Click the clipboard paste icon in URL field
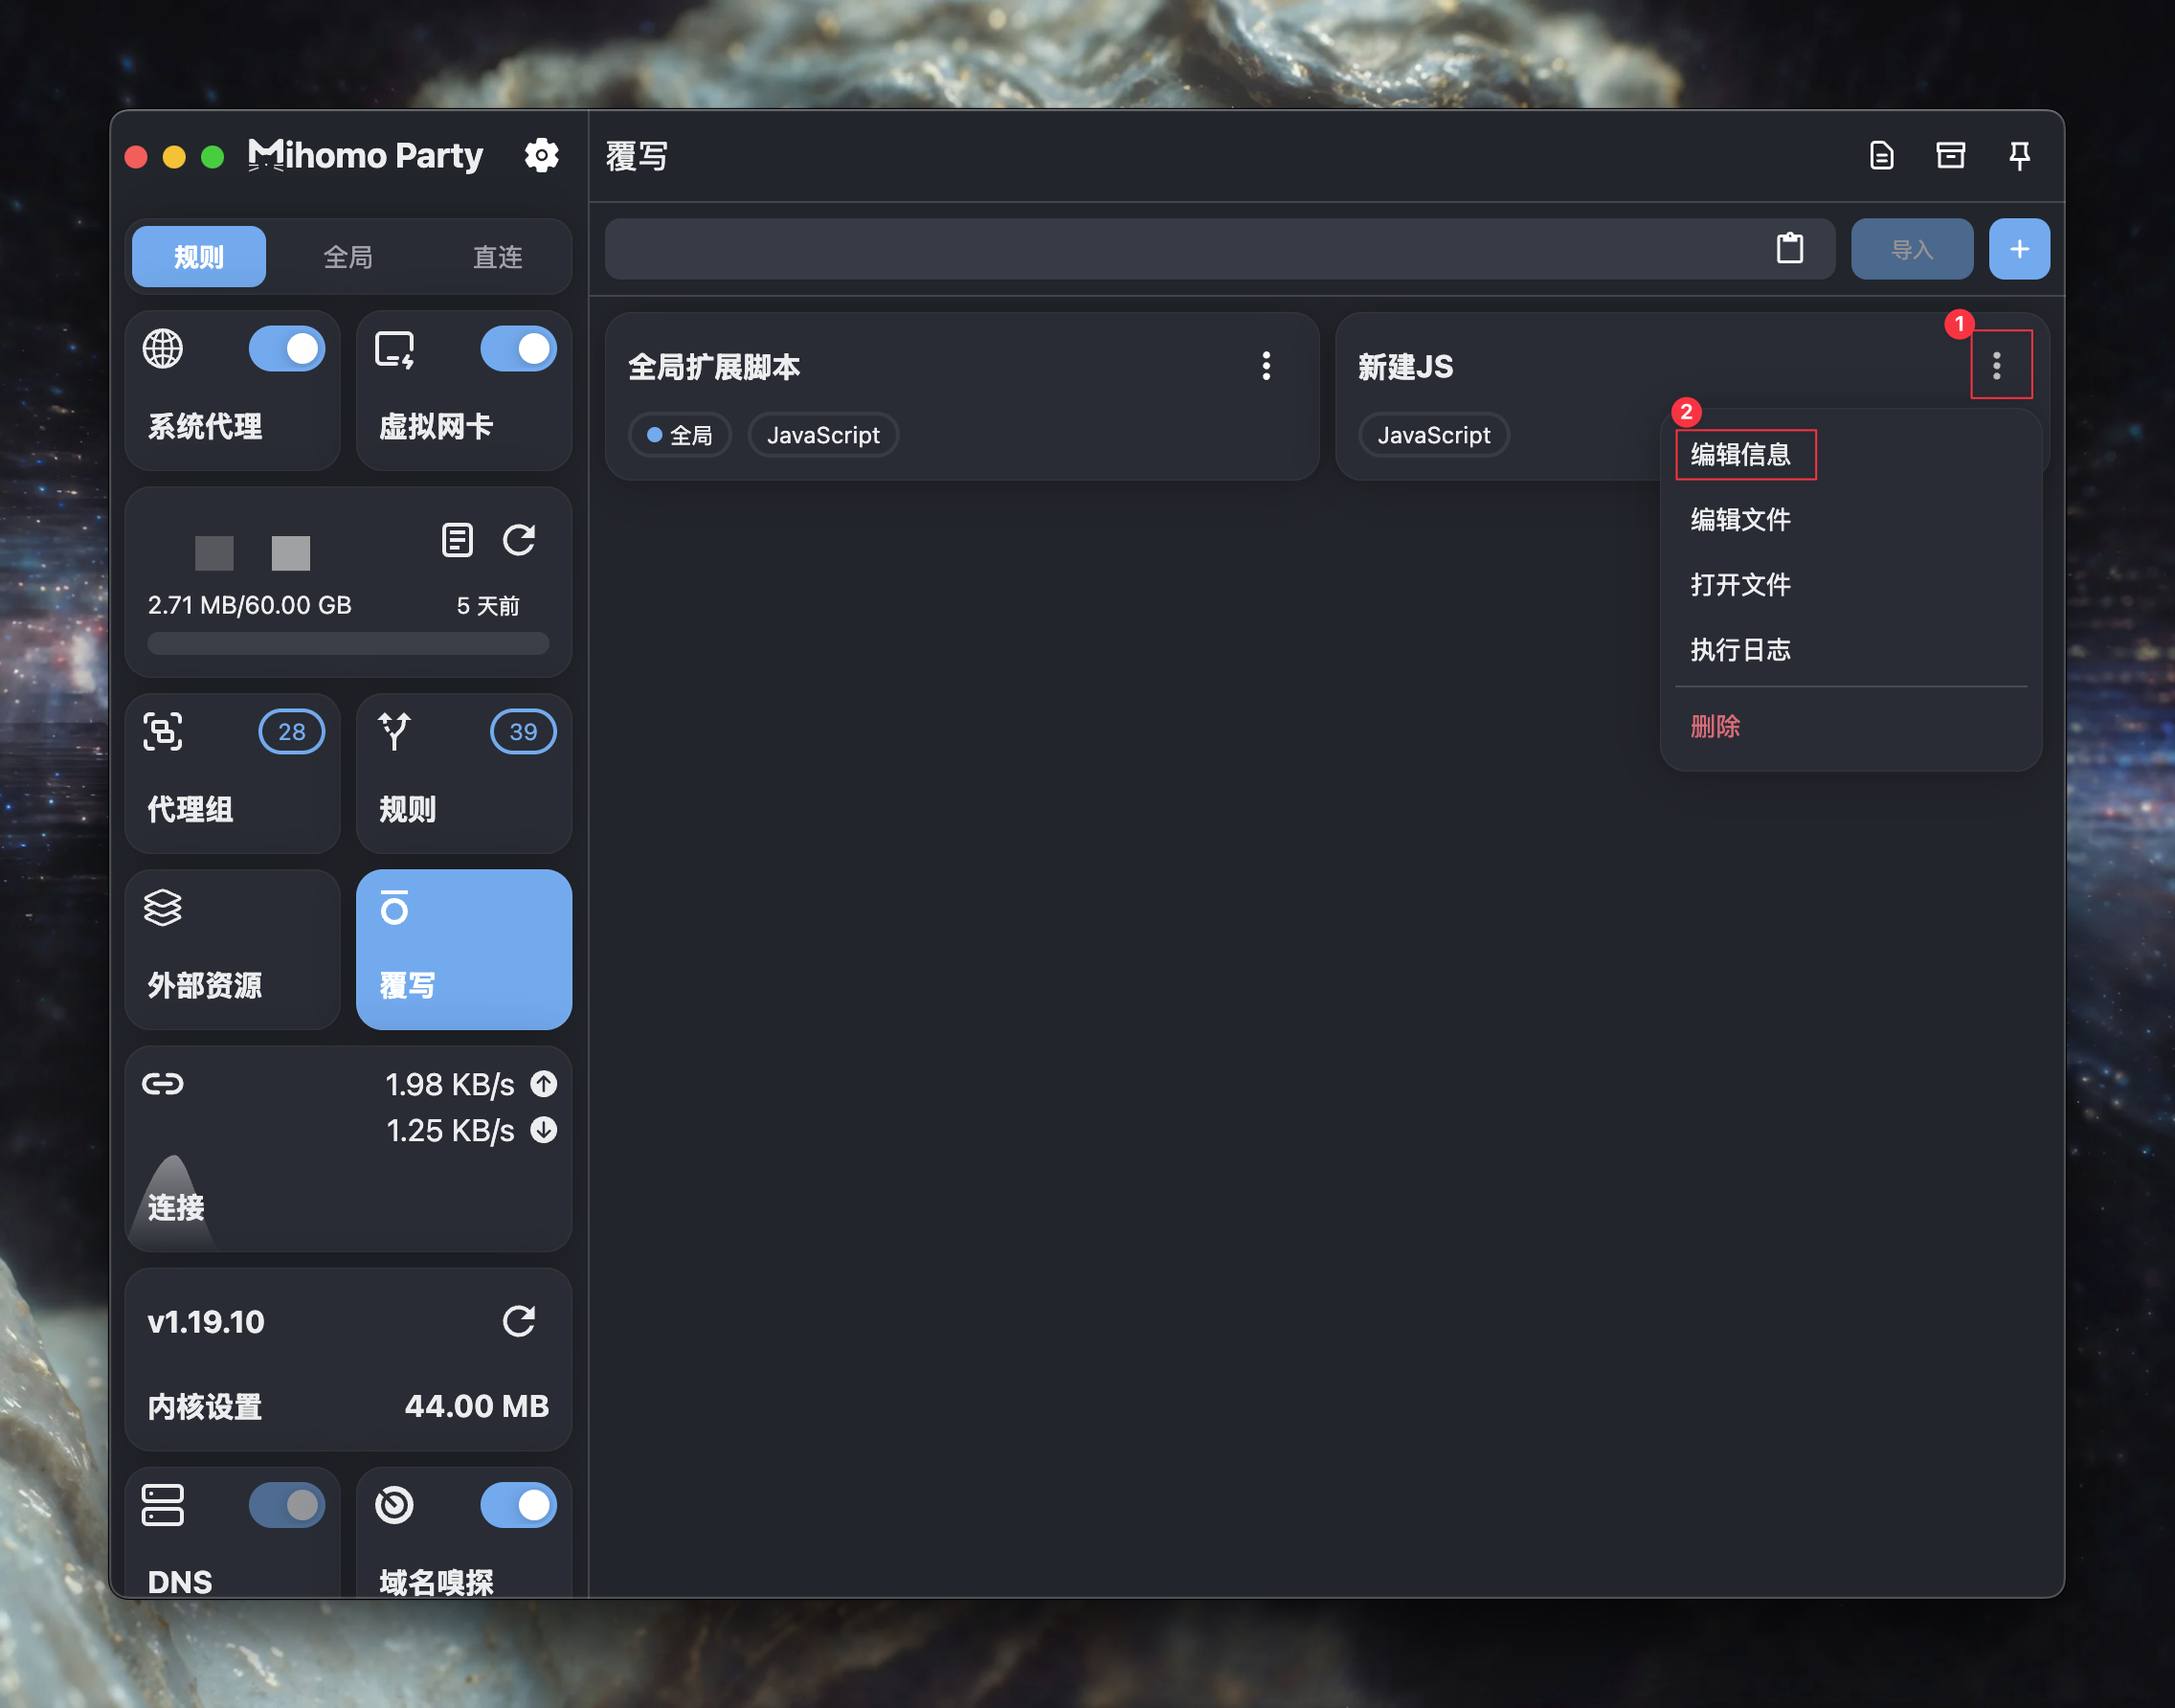Viewport: 2175px width, 1708px height. 1789,248
